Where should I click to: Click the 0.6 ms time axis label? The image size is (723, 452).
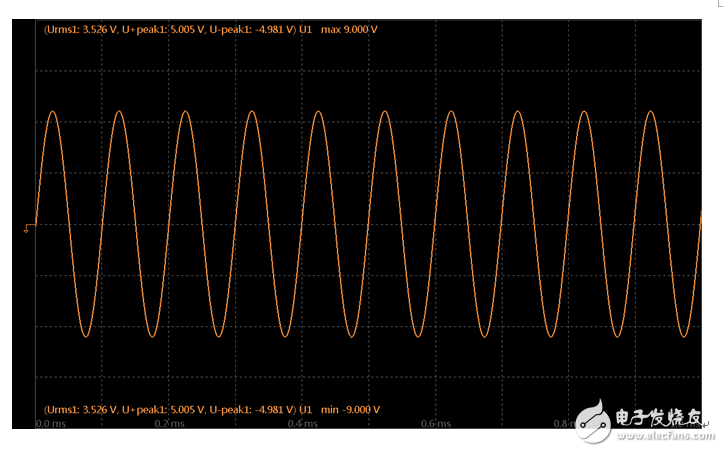(x=436, y=423)
